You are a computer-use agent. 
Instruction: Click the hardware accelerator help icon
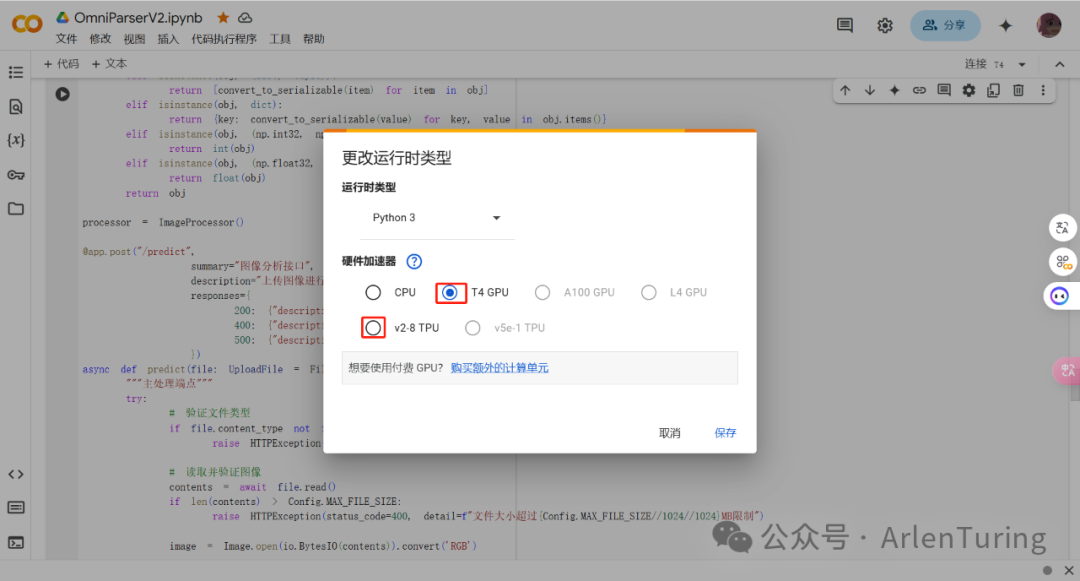click(413, 261)
